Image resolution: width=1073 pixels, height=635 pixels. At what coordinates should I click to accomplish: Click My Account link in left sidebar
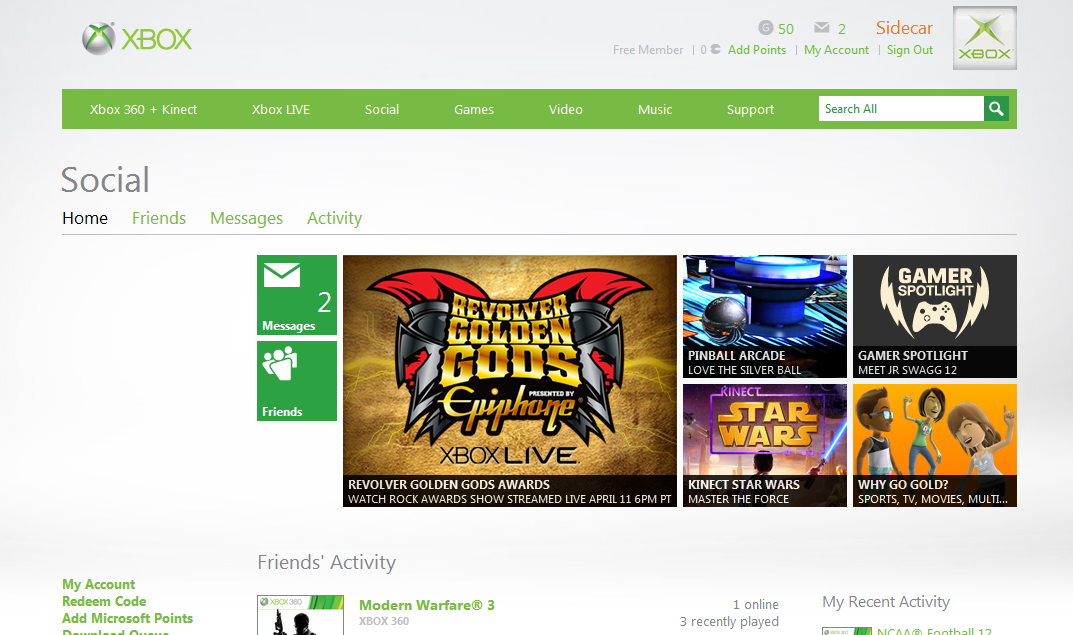(99, 584)
